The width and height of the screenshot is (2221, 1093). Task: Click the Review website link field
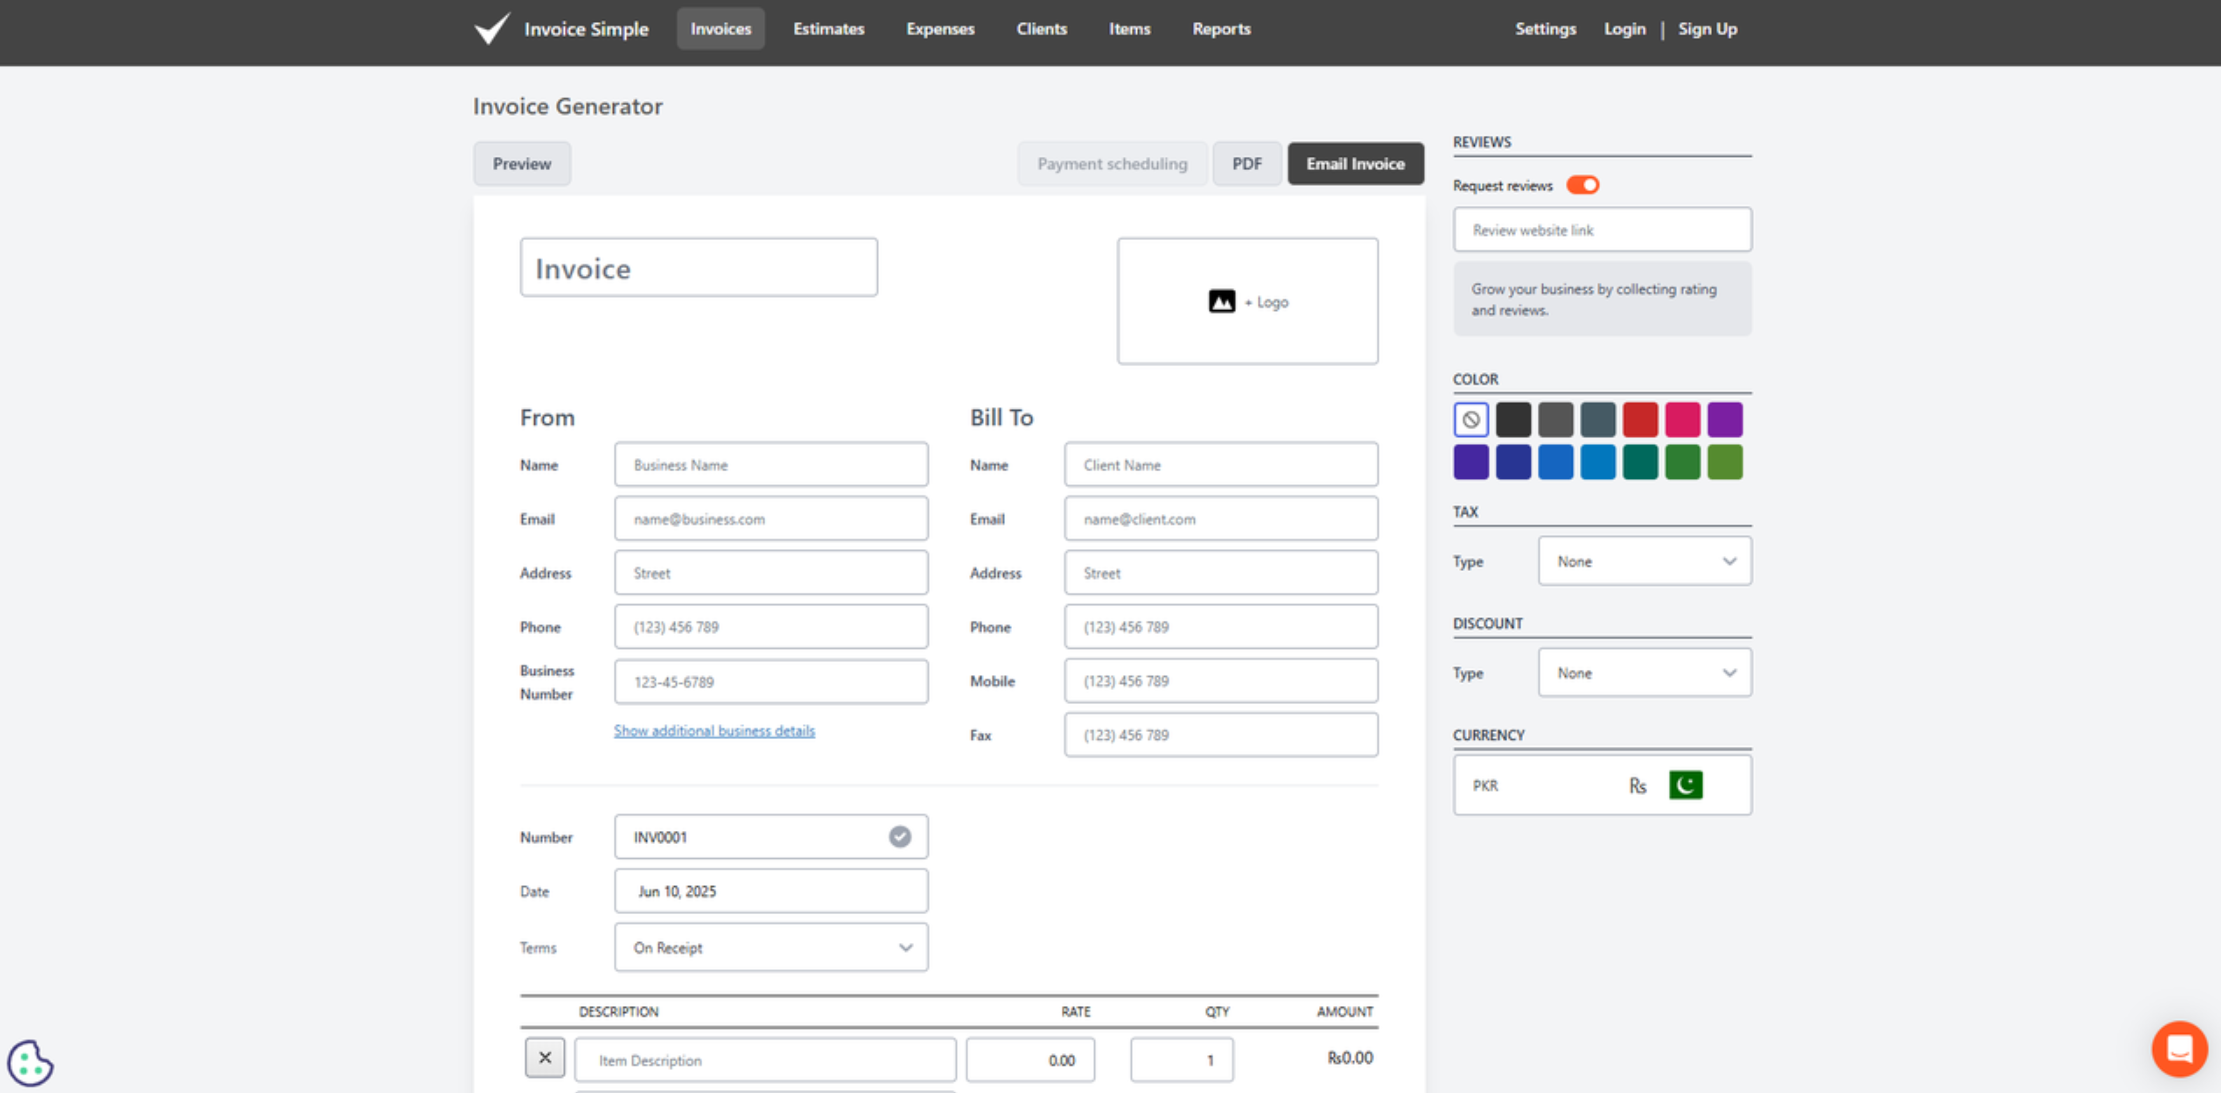1601,229
